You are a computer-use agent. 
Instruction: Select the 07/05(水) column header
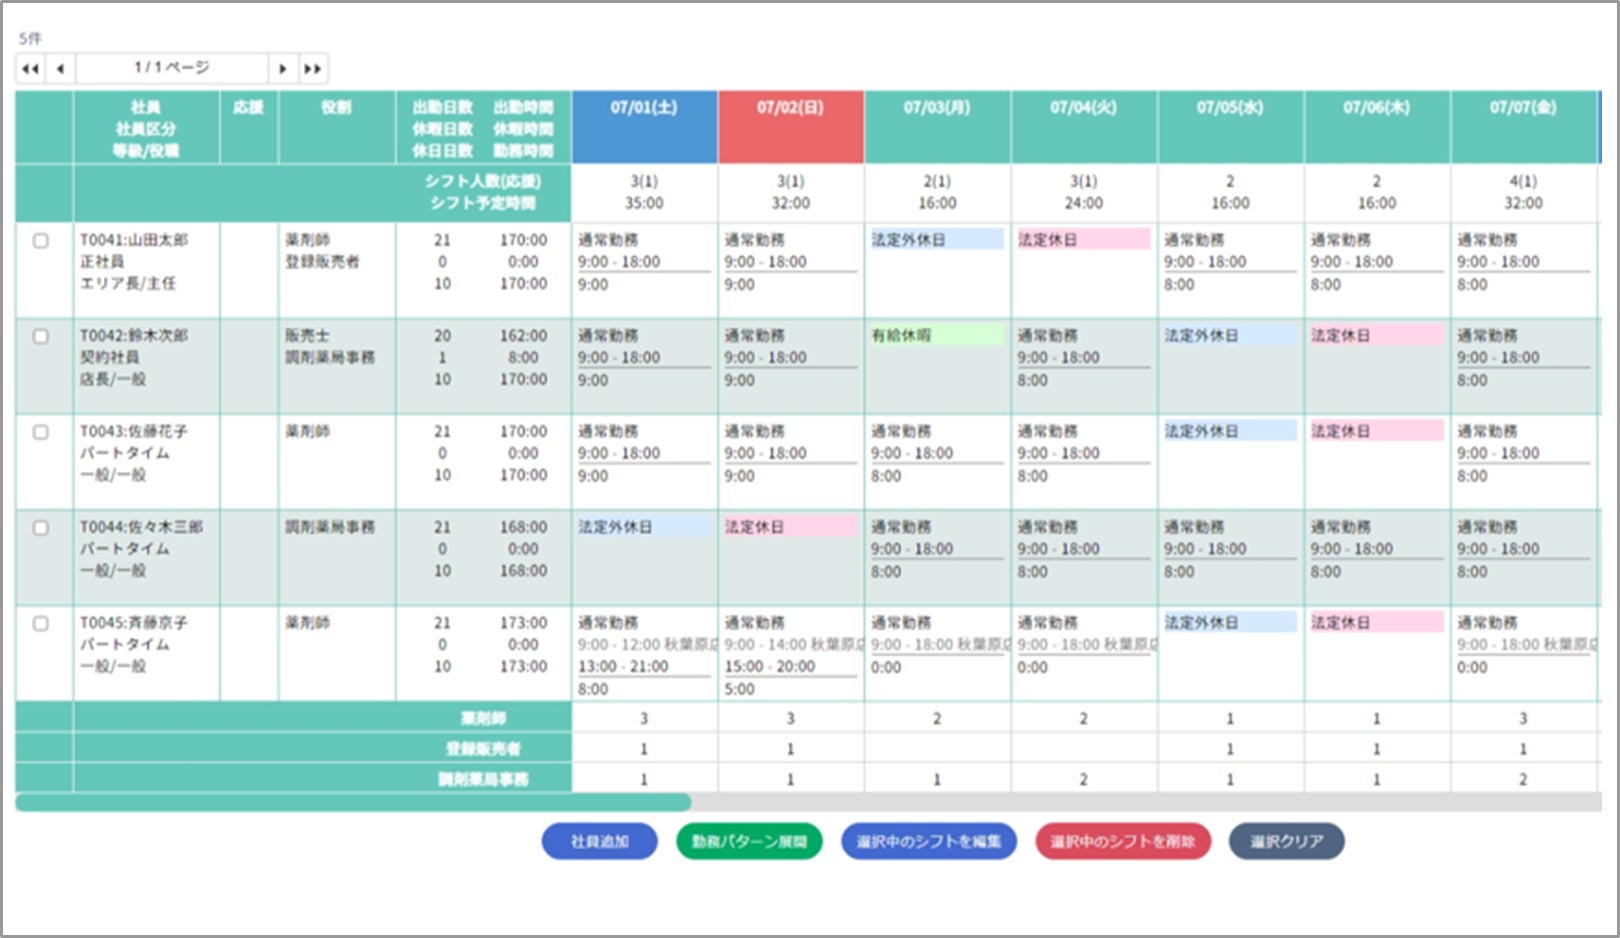click(x=1230, y=127)
